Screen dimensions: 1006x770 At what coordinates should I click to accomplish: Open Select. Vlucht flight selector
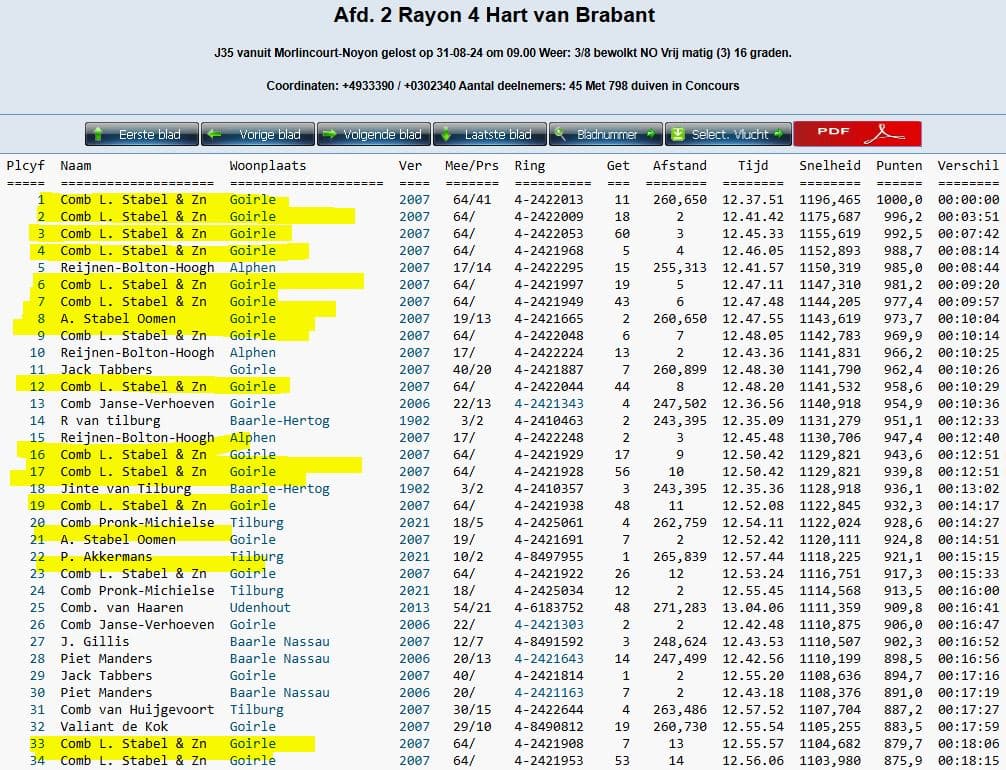click(728, 134)
